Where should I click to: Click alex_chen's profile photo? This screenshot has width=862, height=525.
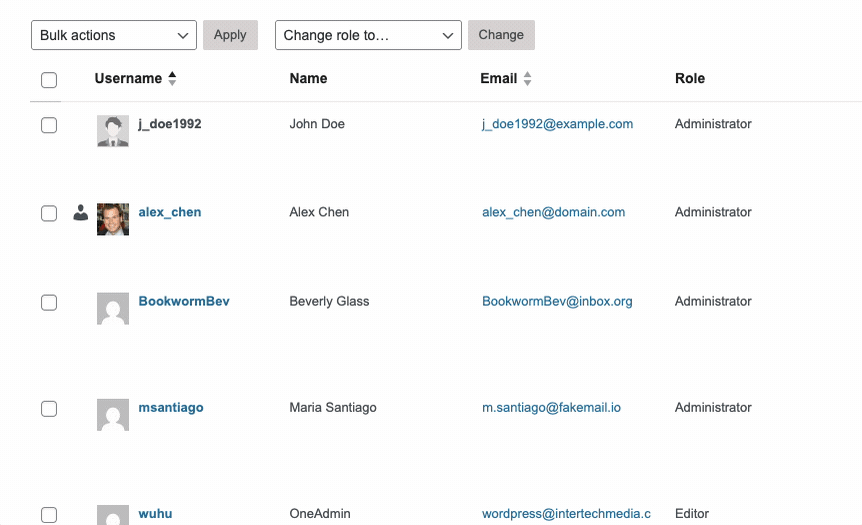pyautogui.click(x=113, y=219)
